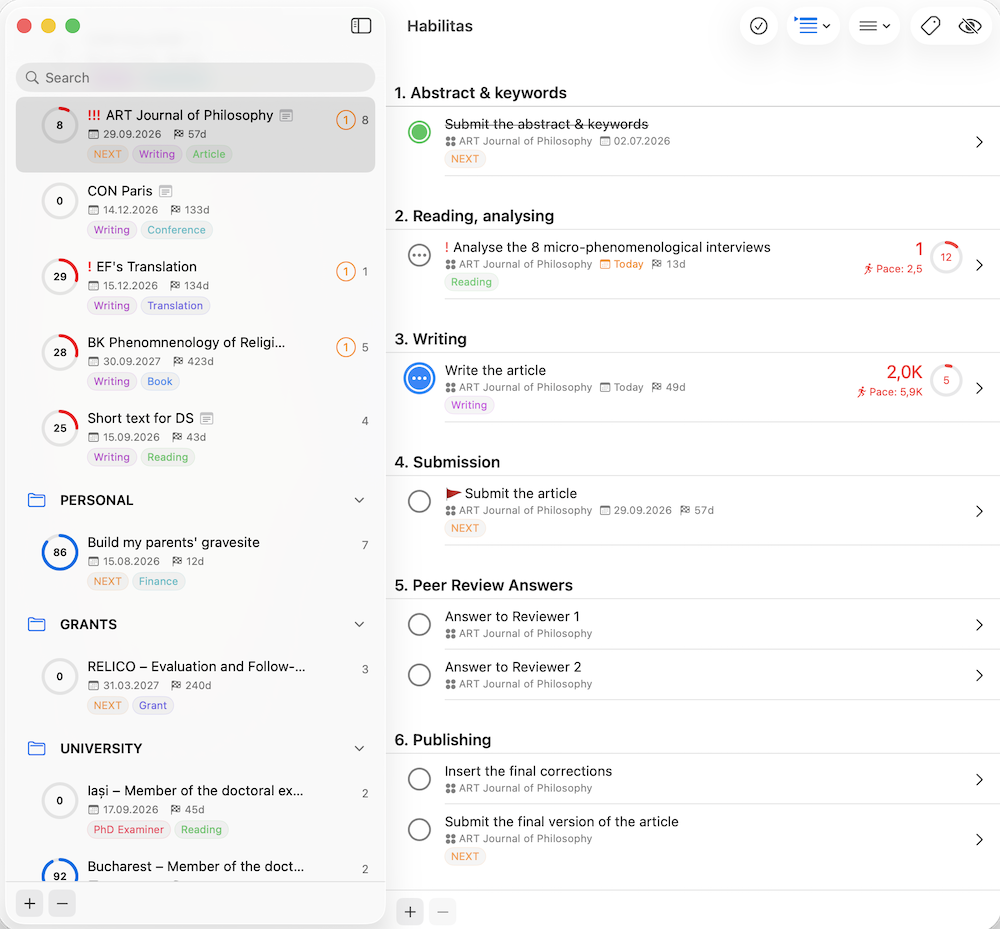Click the UNIVERSITY folder icon
Screen dimensions: 1000x929
click(x=37, y=748)
